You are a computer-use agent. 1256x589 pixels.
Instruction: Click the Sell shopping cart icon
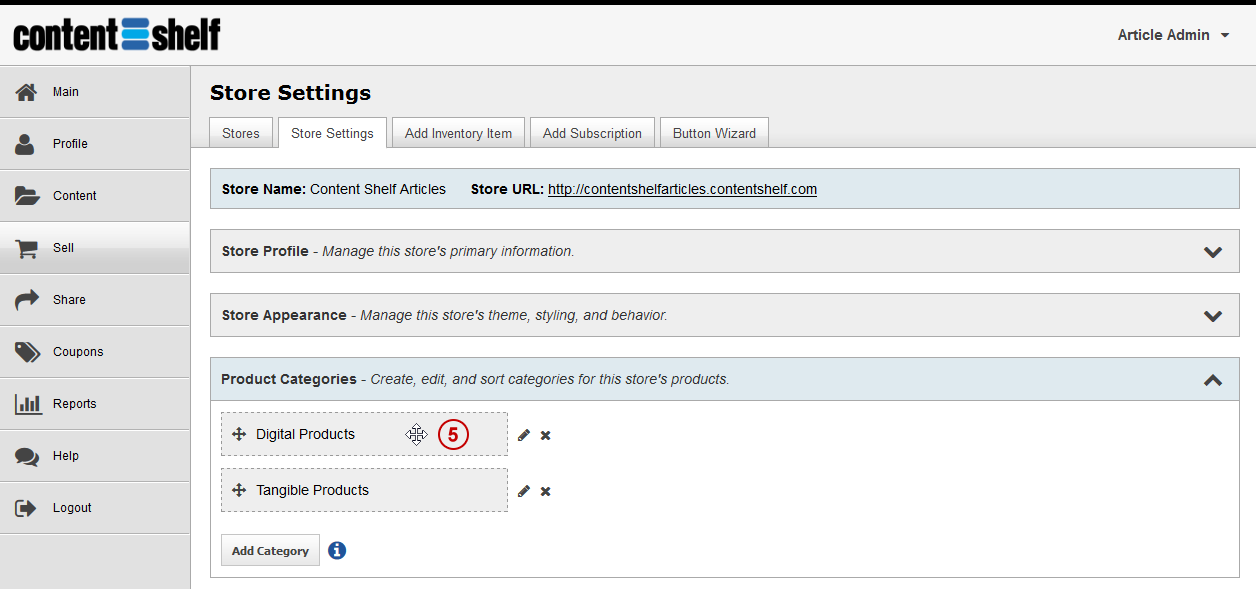(27, 248)
